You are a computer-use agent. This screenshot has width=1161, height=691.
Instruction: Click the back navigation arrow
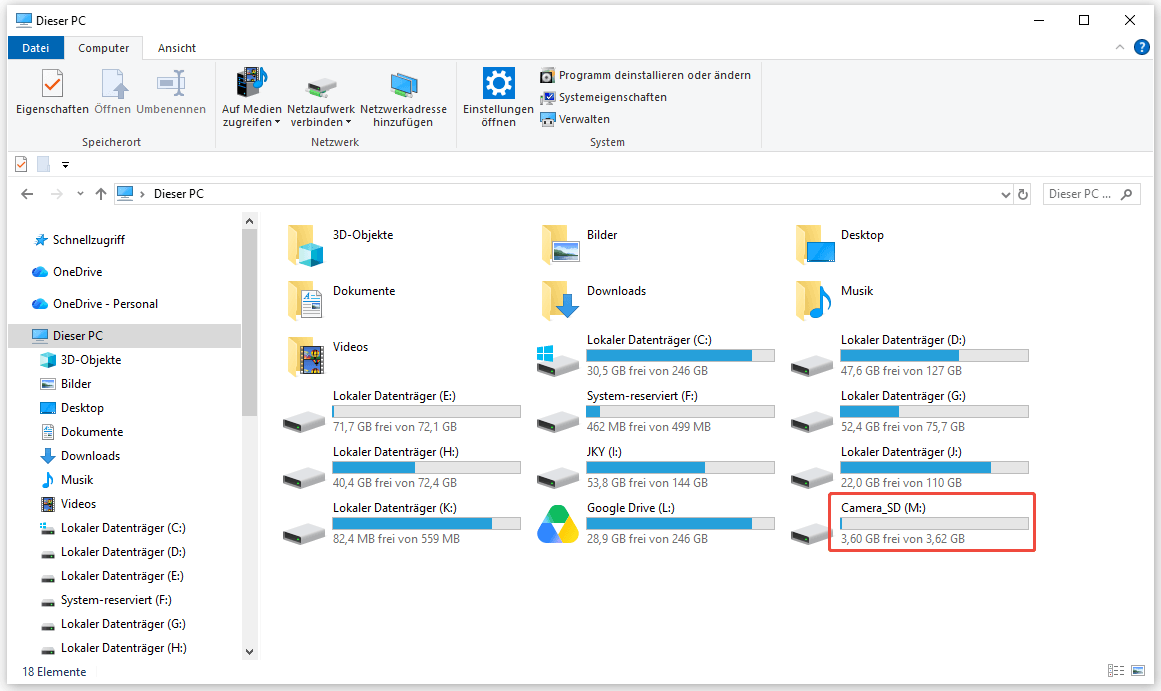pyautogui.click(x=27, y=194)
